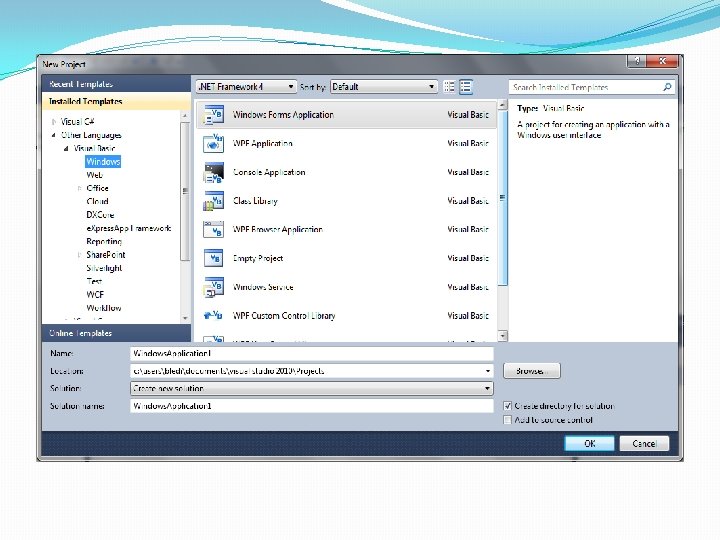This screenshot has width=720, height=540.
Task: Select the Windows Service template icon
Action: coord(214,287)
